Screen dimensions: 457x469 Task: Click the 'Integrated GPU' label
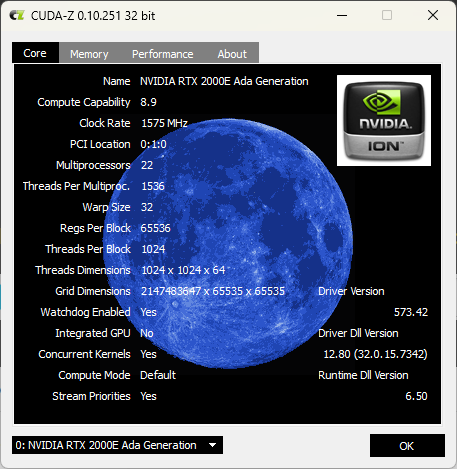click(x=93, y=333)
